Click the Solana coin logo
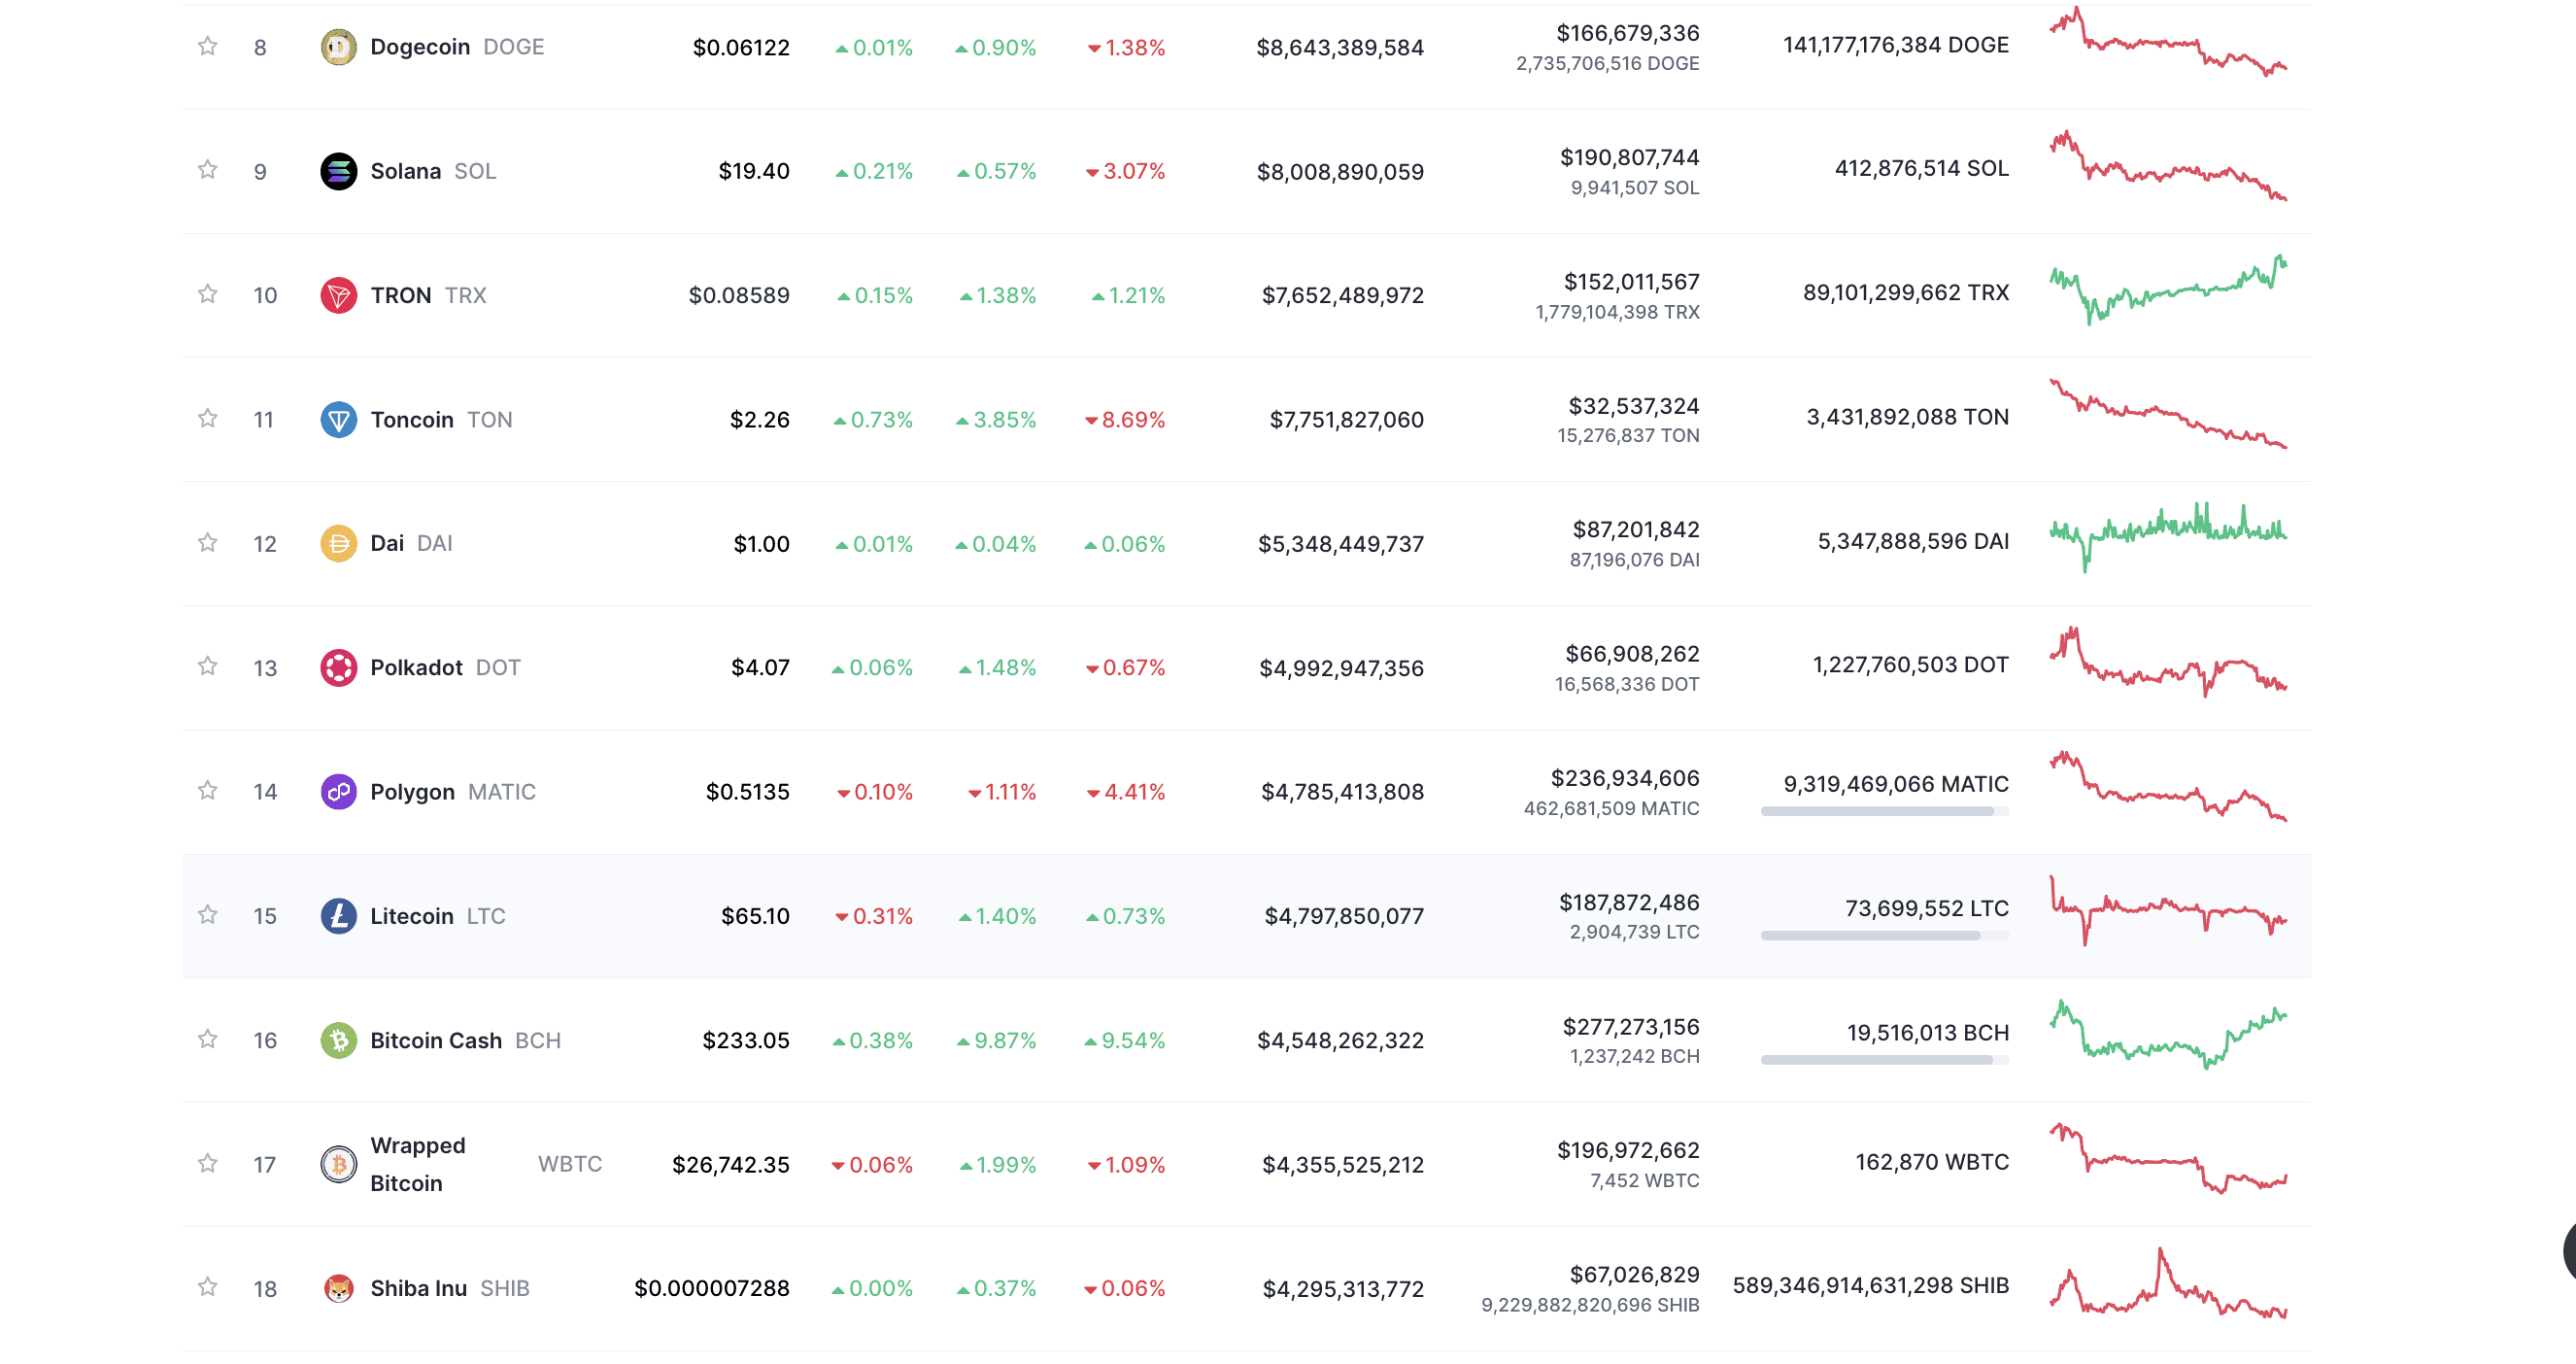This screenshot has width=2576, height=1364. point(338,171)
